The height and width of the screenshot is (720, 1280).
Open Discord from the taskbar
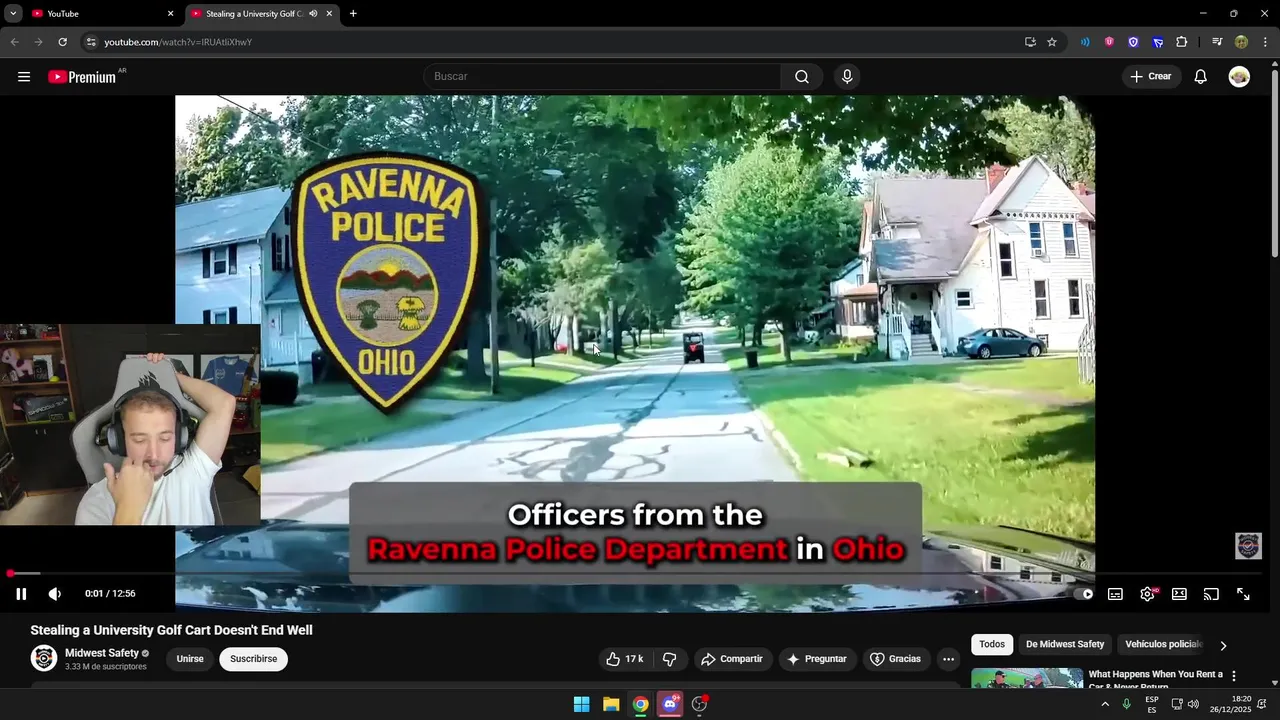670,704
